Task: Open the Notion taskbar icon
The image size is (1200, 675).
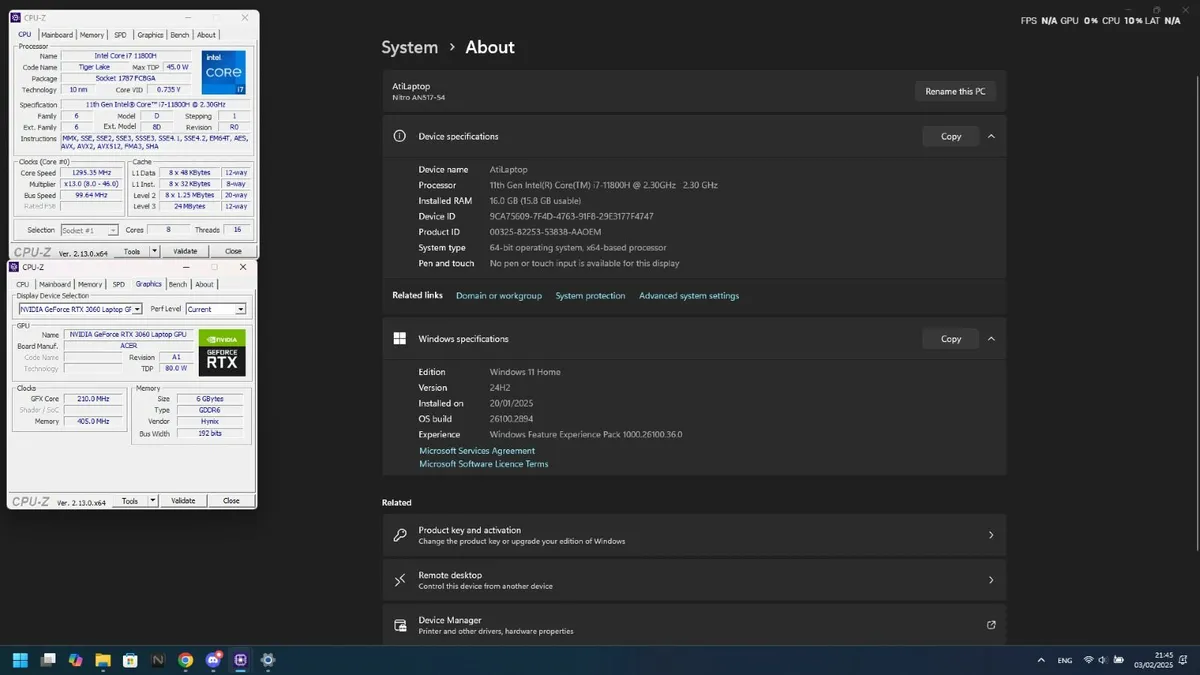Action: pos(158,660)
